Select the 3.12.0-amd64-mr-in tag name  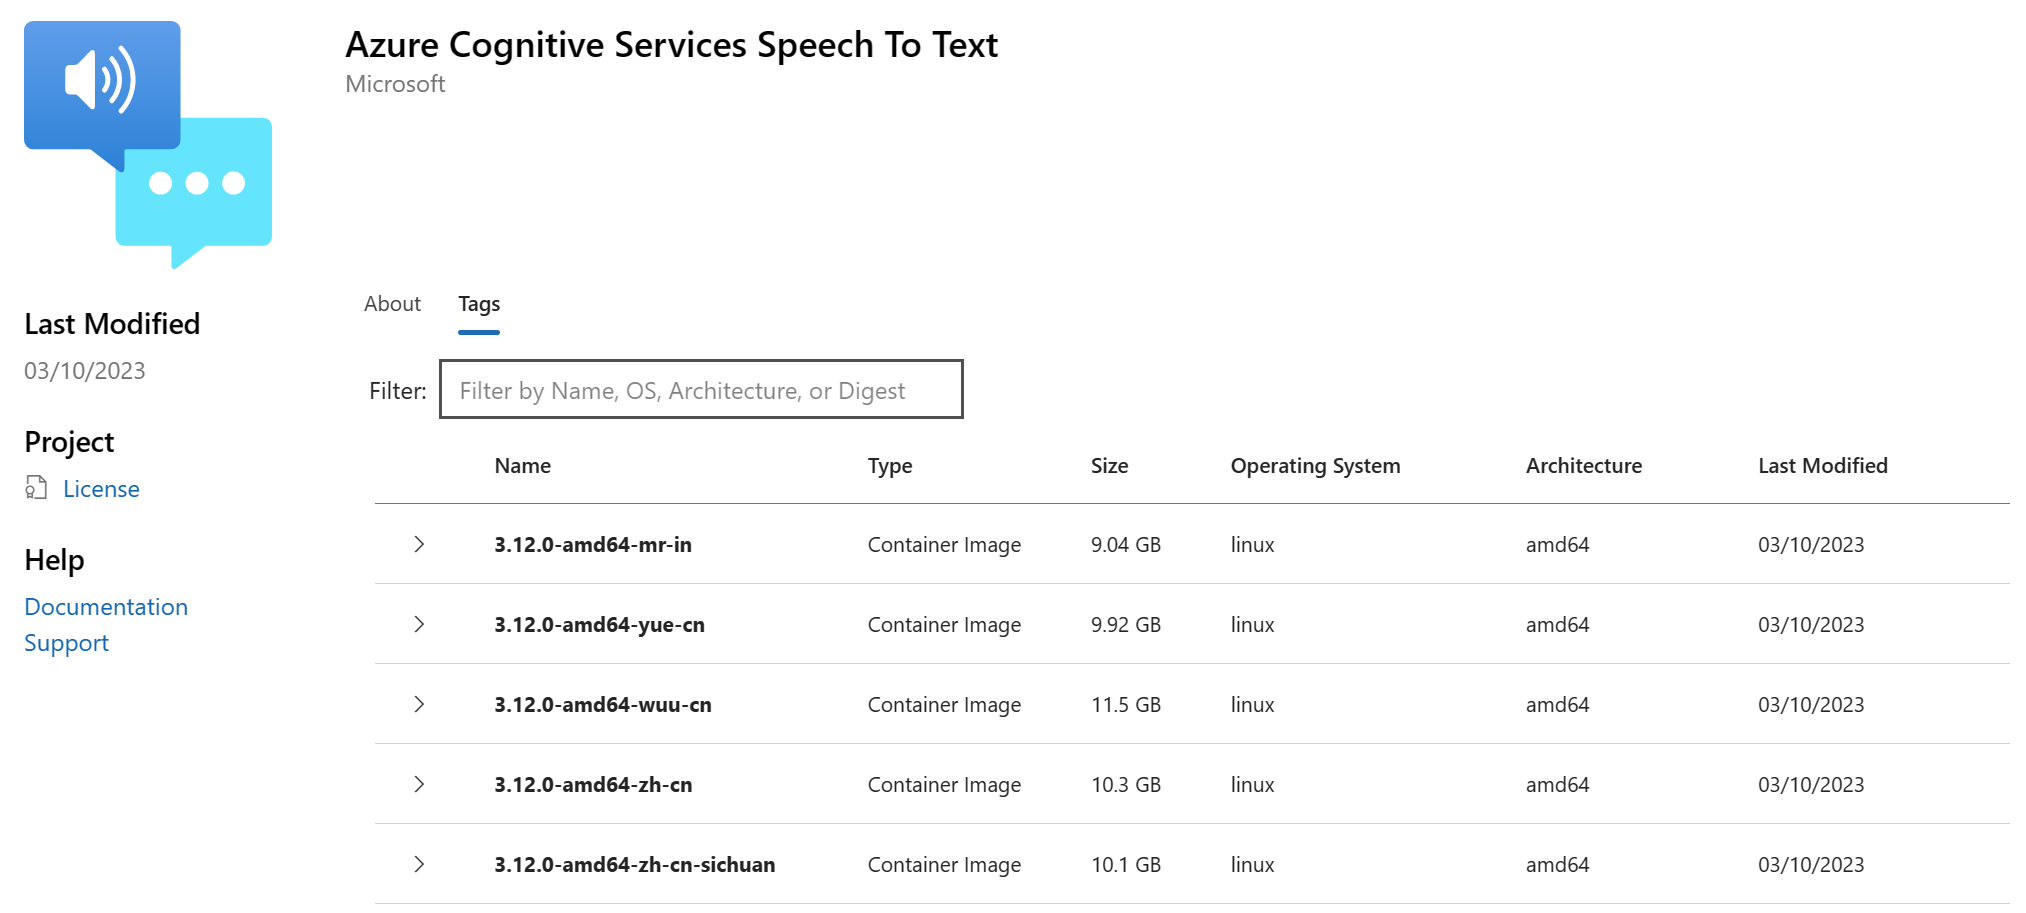click(593, 545)
